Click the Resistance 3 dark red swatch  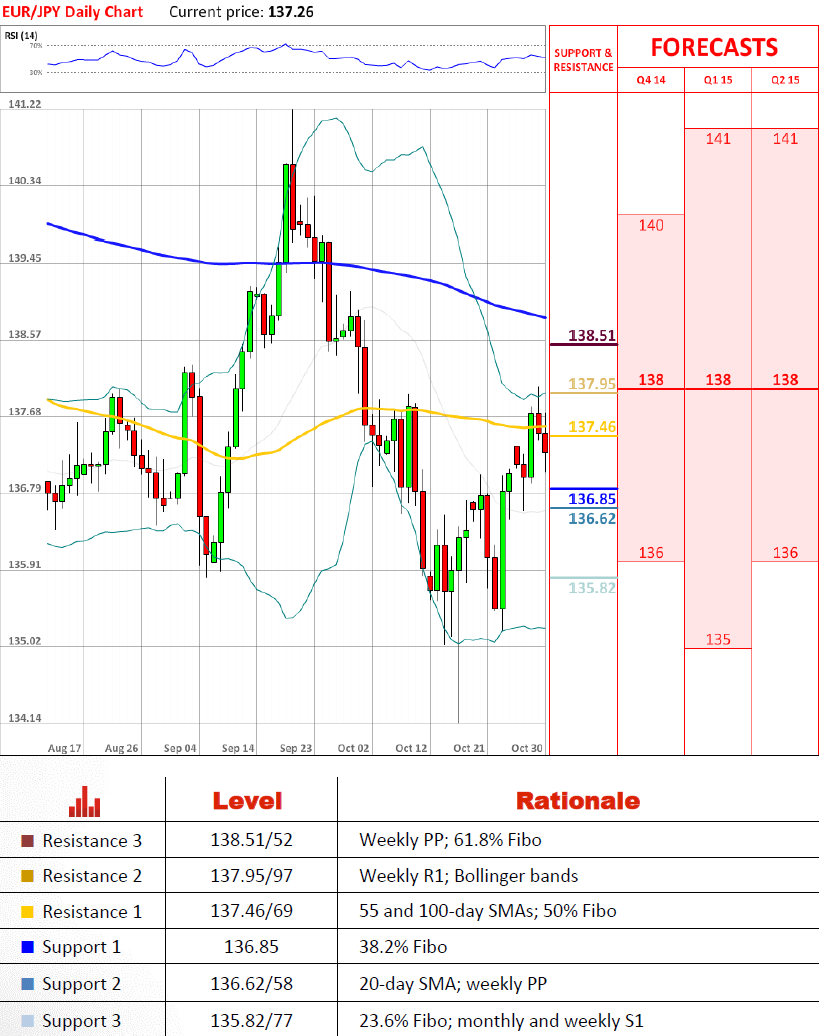[x=27, y=840]
